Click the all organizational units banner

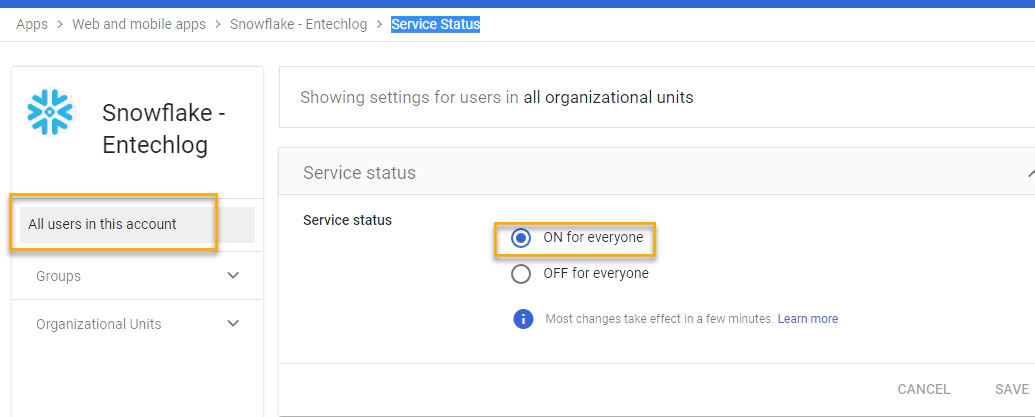(657, 98)
